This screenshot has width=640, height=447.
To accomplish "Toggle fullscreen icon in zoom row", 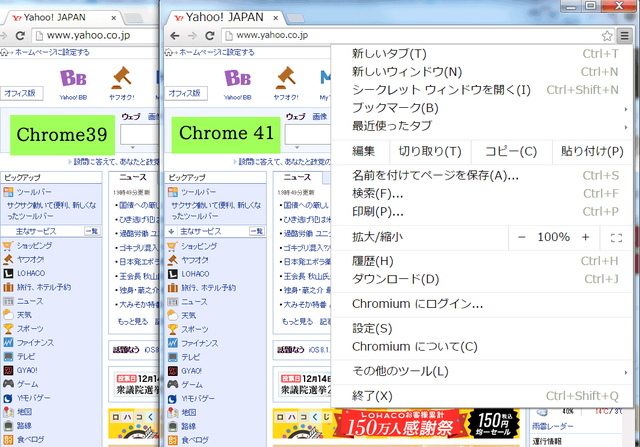I will (x=616, y=238).
